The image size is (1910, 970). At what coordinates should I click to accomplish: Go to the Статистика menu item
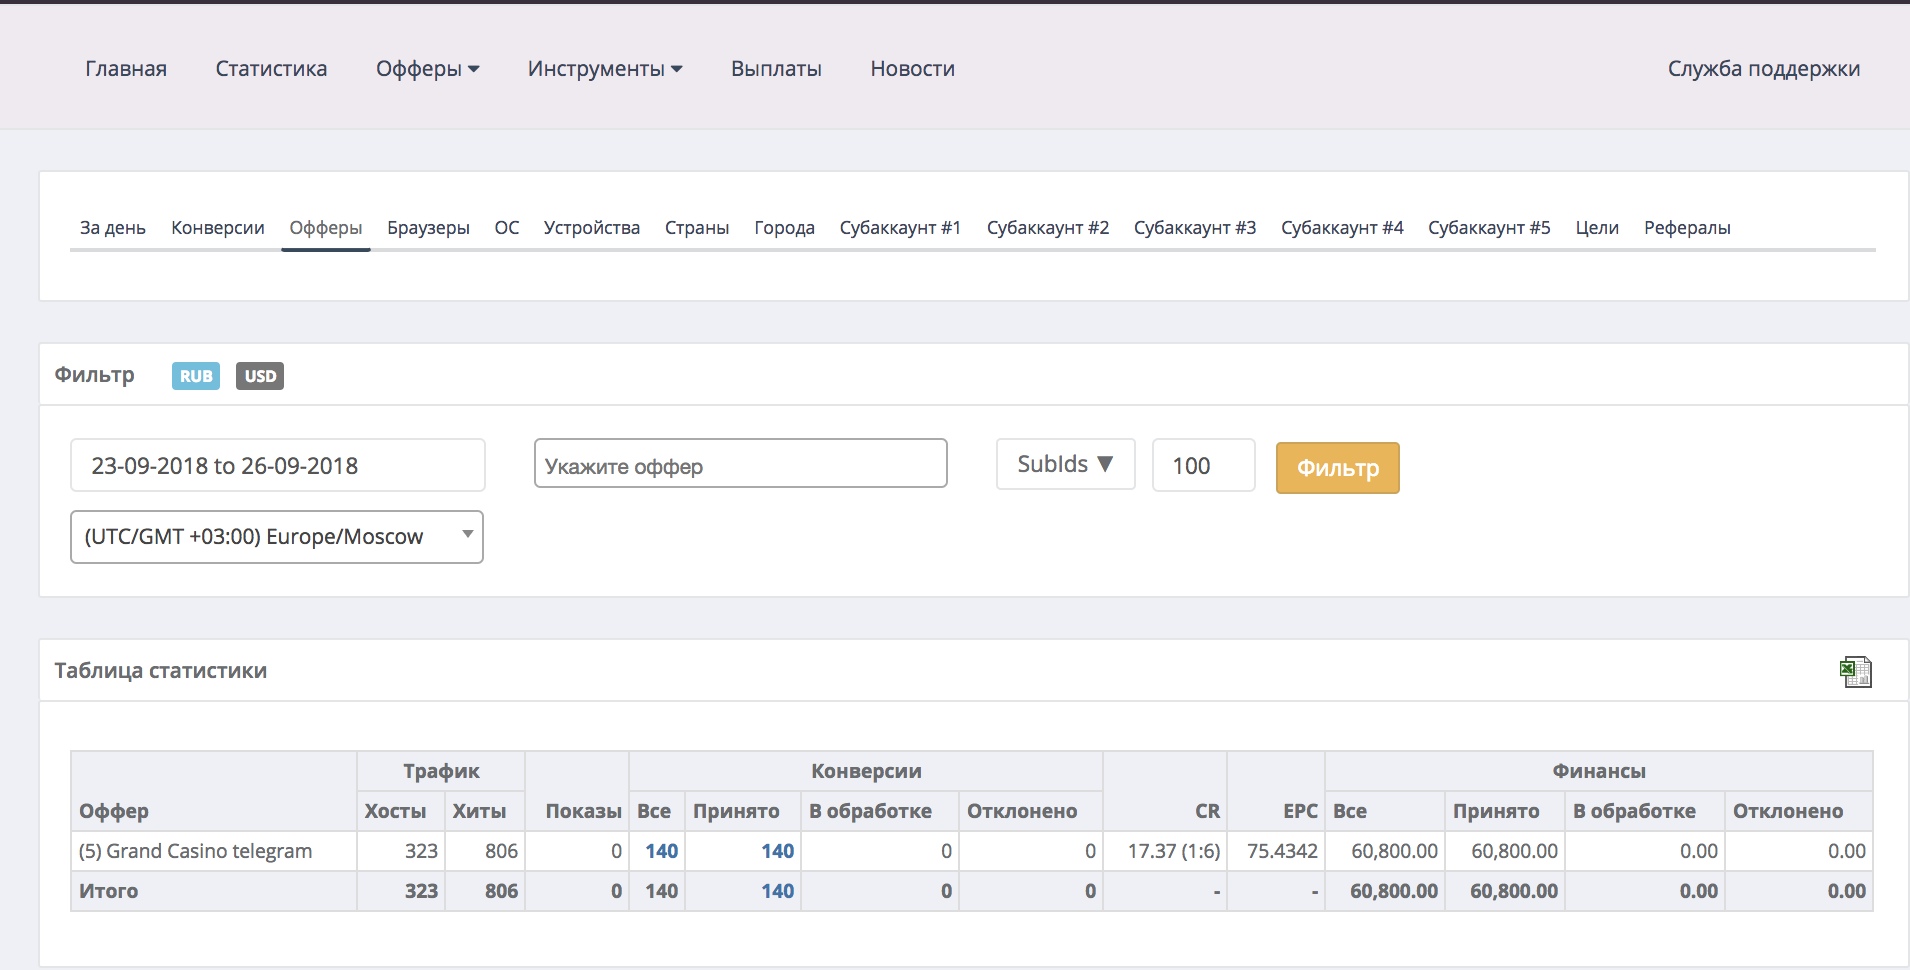(271, 69)
